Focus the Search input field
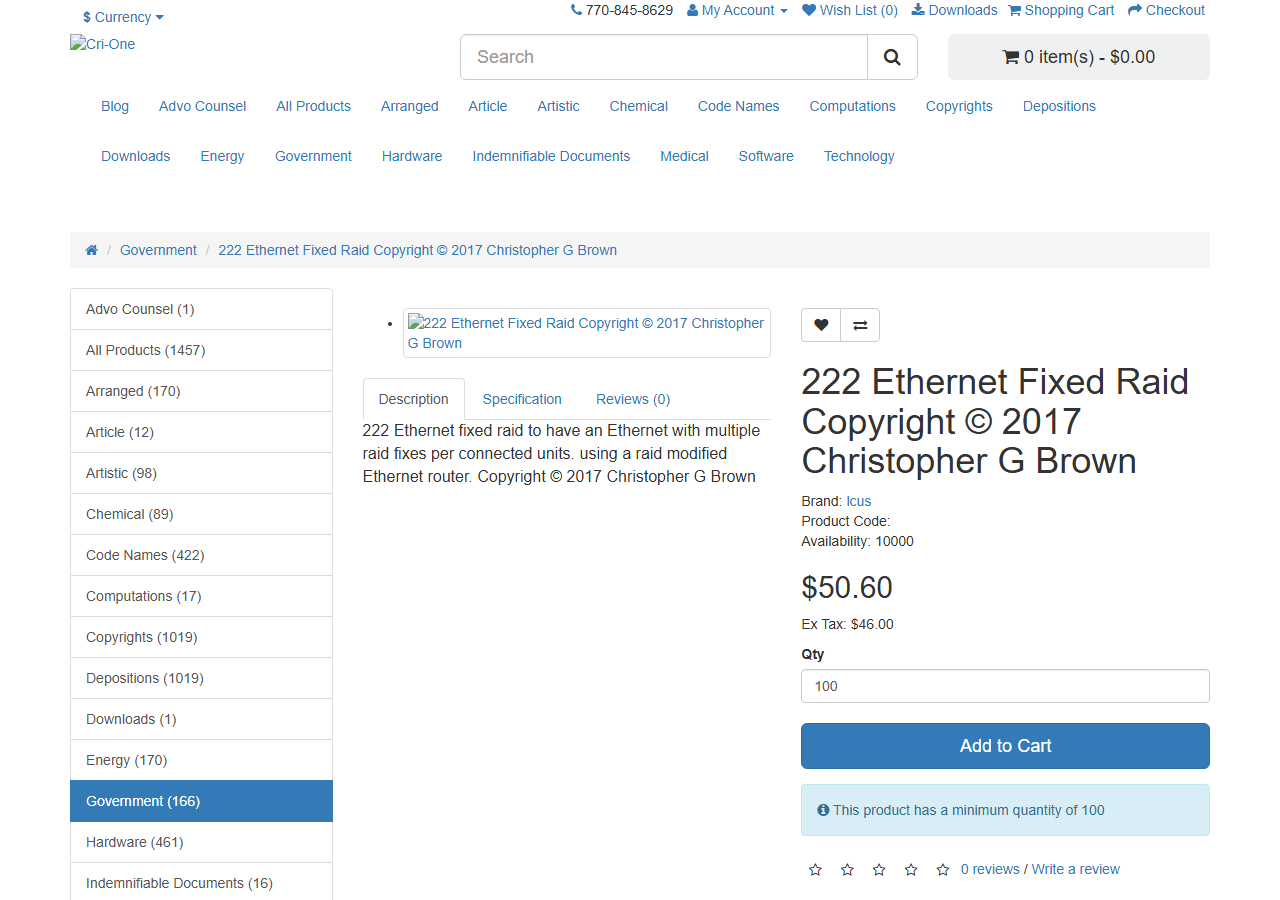1280x900 pixels. [x=664, y=57]
